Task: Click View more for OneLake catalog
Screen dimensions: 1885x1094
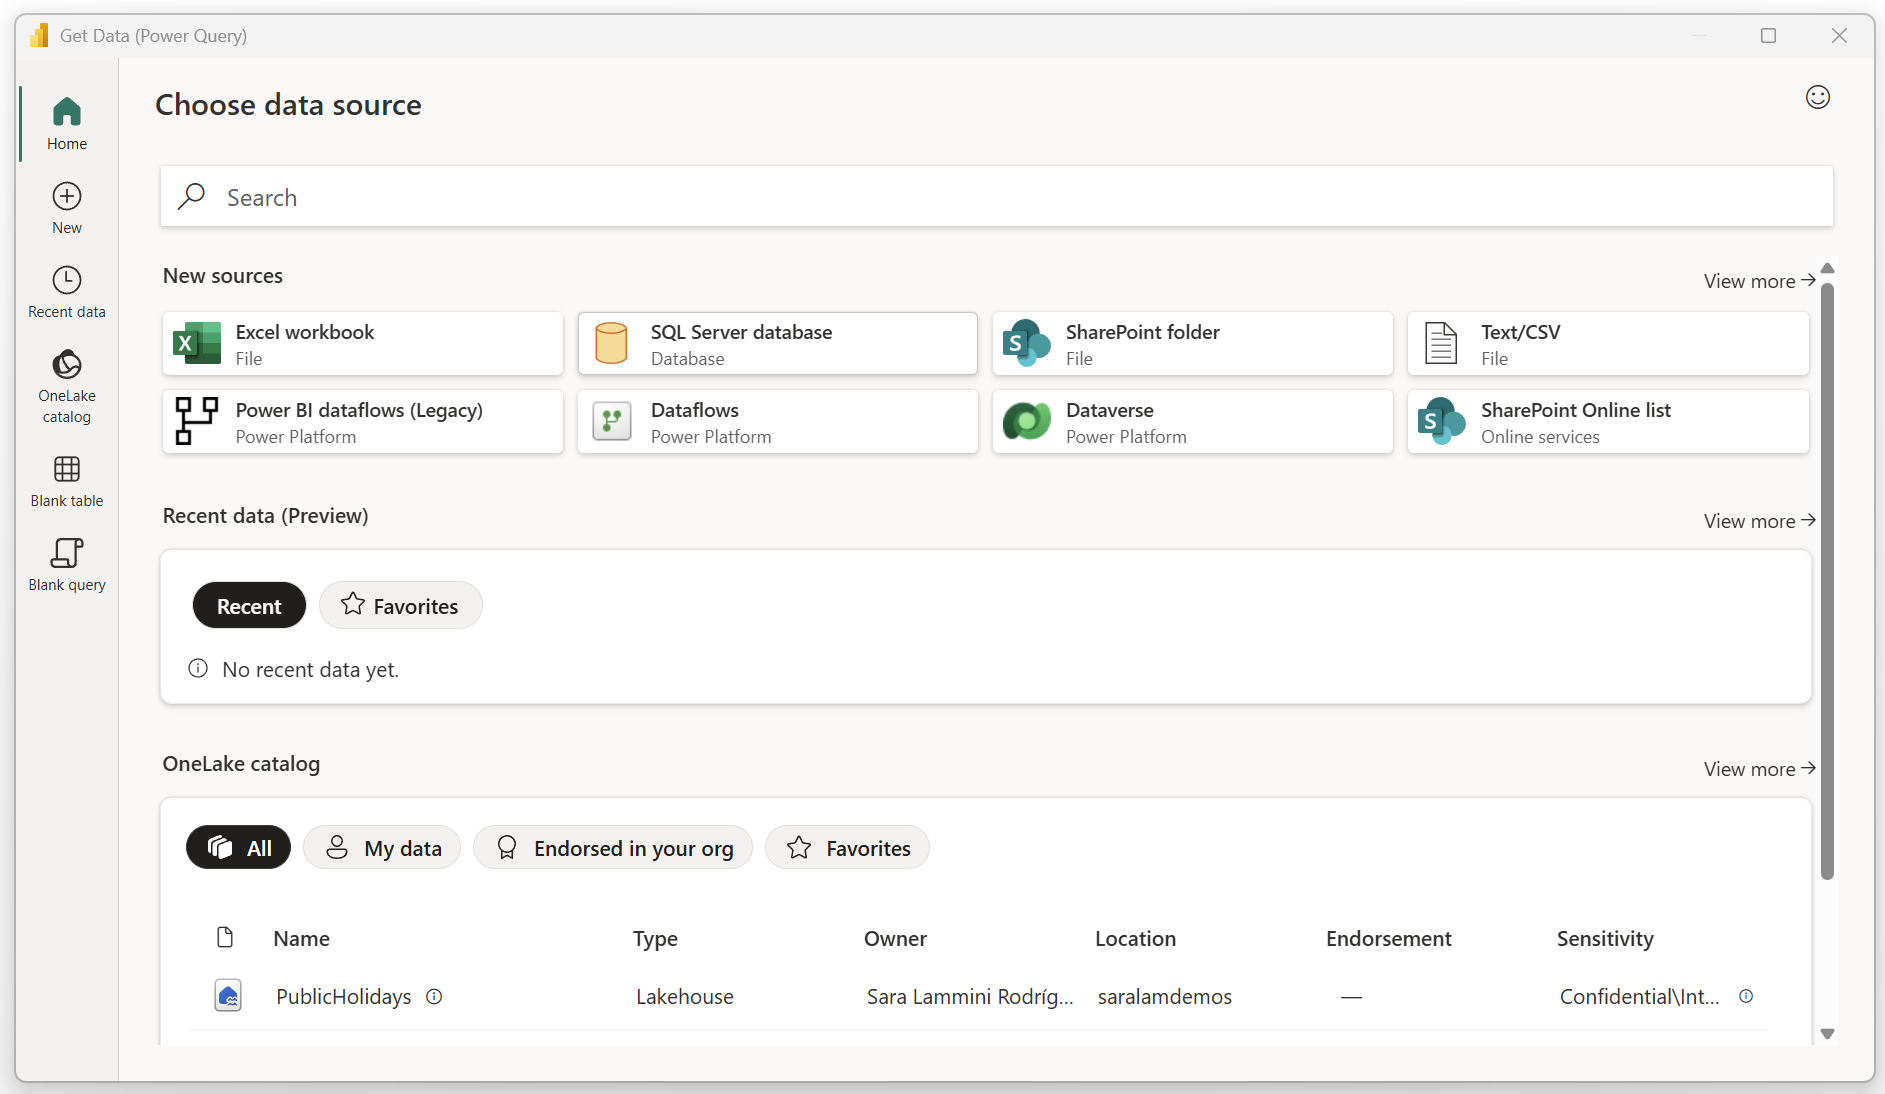Action: pyautogui.click(x=1760, y=769)
